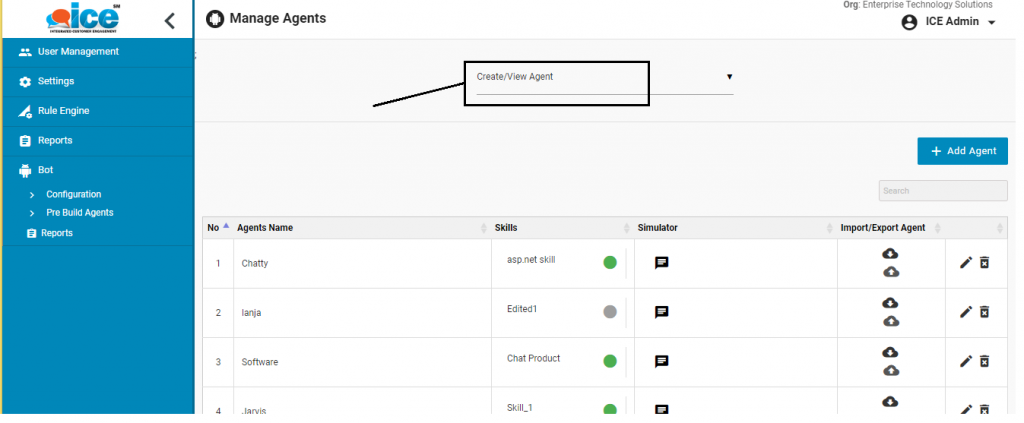This screenshot has width=1024, height=423.
Task: Delete the Chatty agent
Action: pos(984,263)
